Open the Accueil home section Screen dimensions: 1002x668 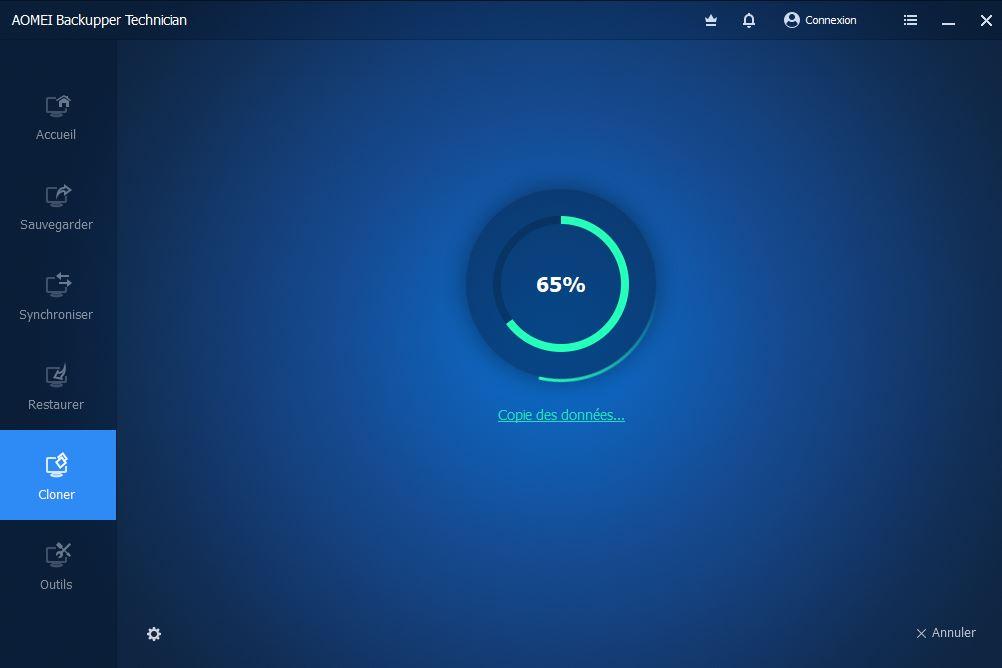tap(56, 118)
